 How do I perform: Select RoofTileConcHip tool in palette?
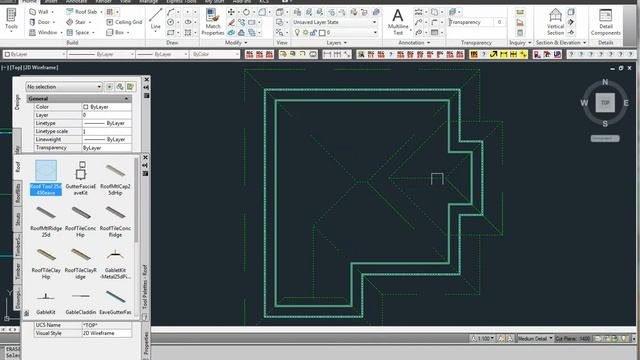[x=81, y=222]
